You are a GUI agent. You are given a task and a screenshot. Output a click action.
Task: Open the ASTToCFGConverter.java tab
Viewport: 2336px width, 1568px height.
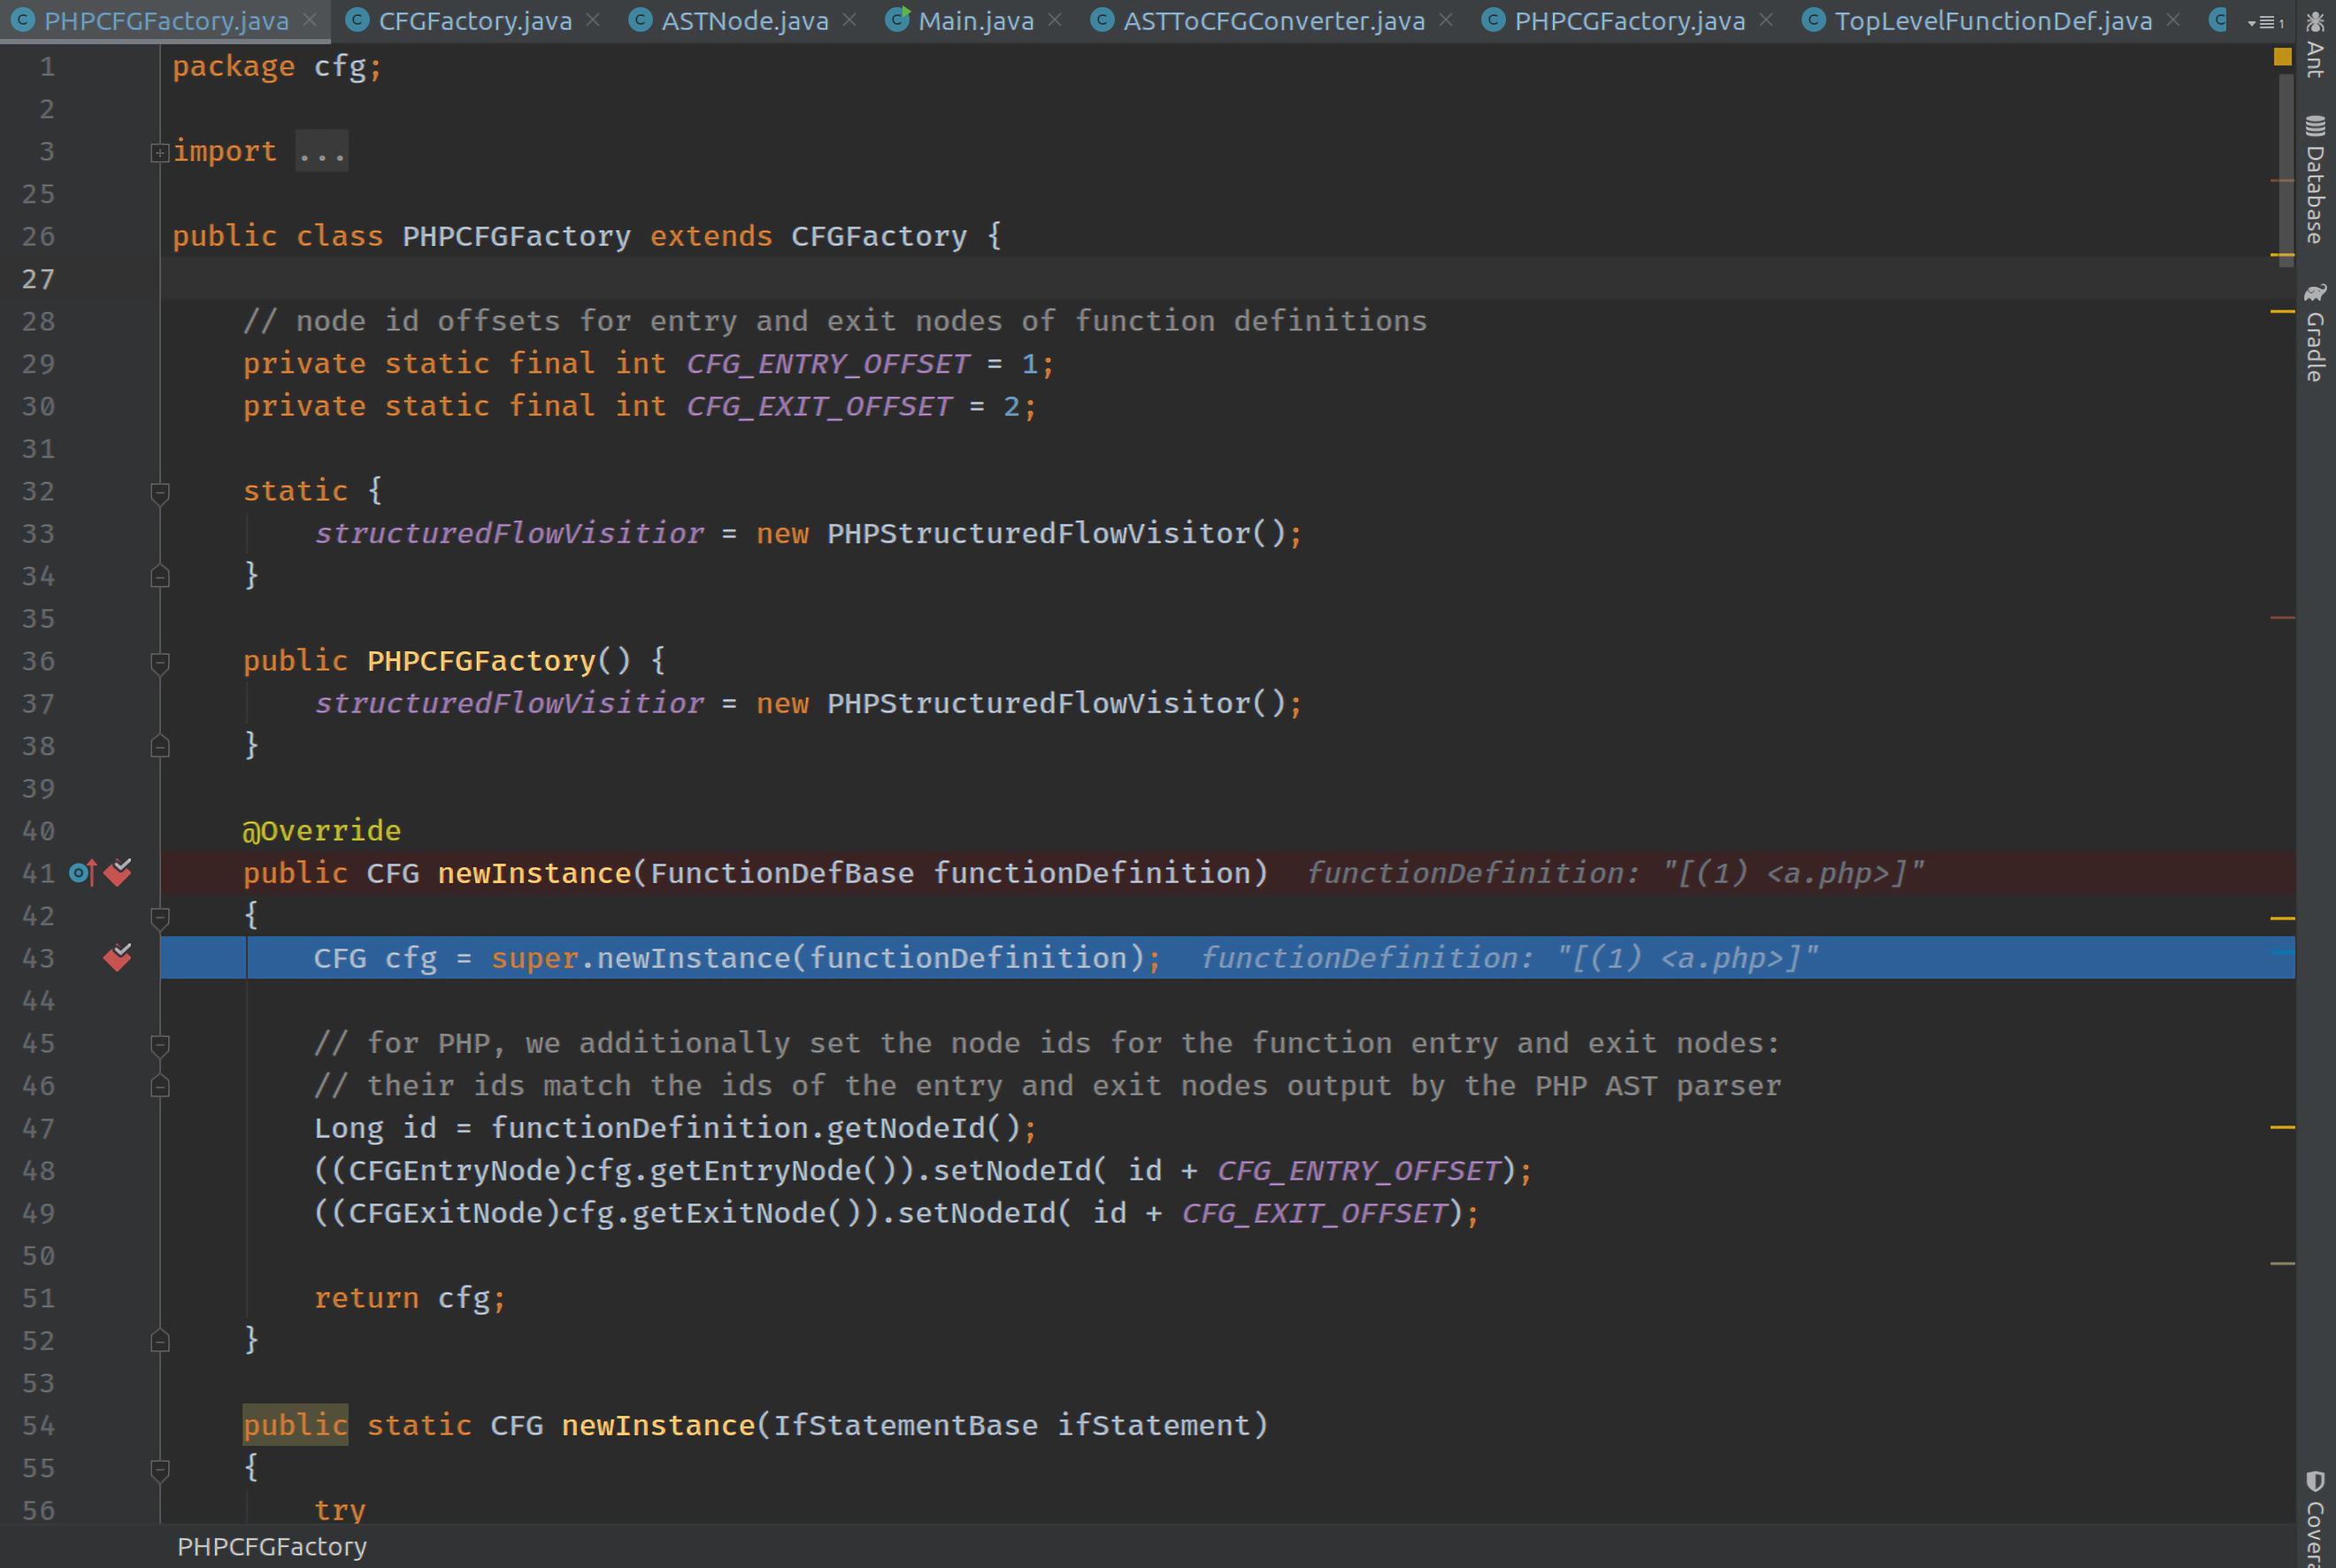[1274, 21]
